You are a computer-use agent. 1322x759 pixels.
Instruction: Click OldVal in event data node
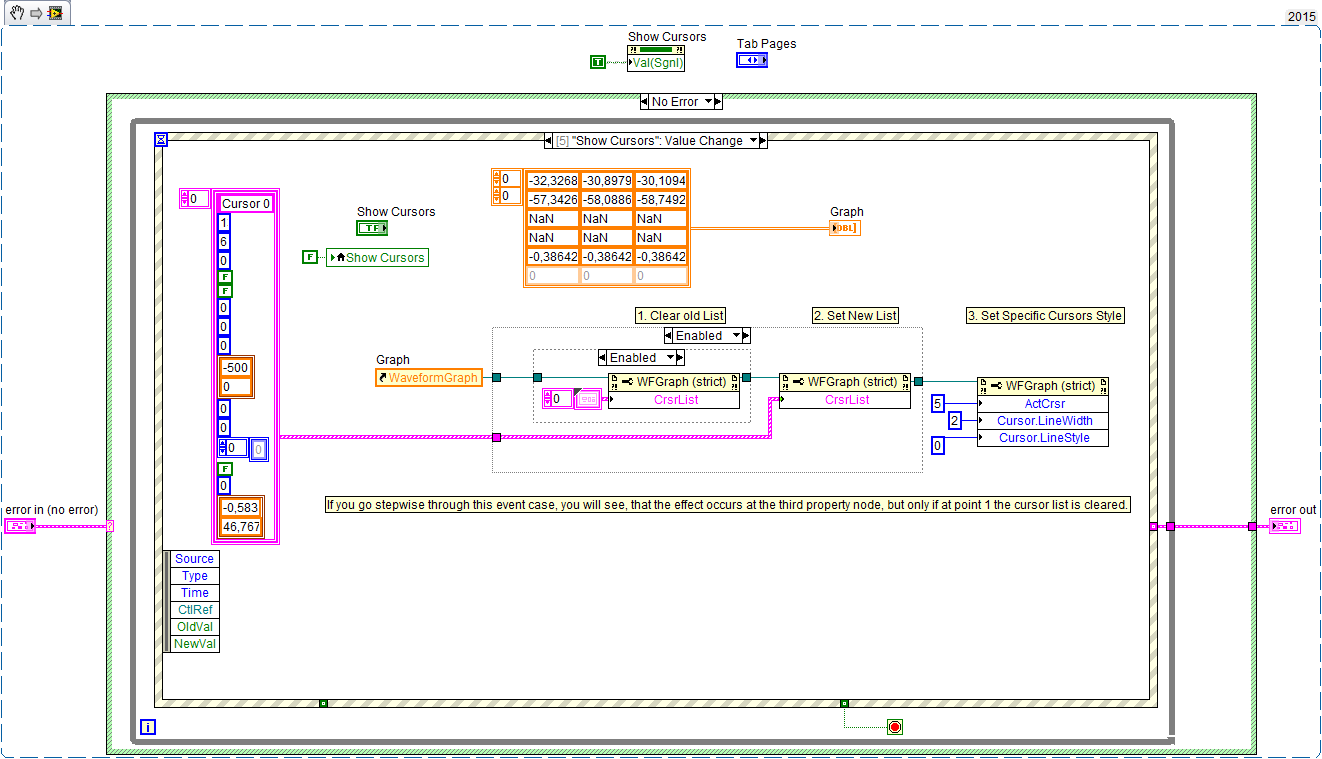point(194,627)
